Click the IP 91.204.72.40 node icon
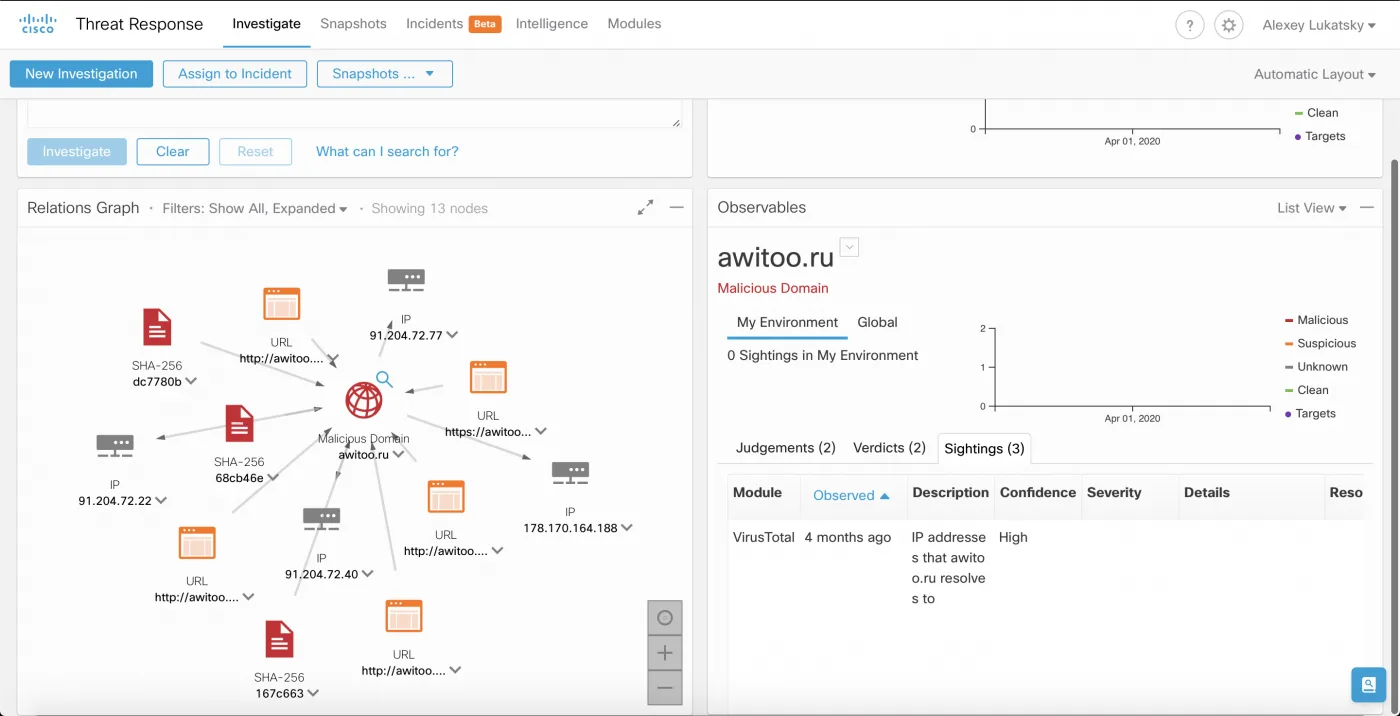The height and width of the screenshot is (716, 1400). click(321, 519)
